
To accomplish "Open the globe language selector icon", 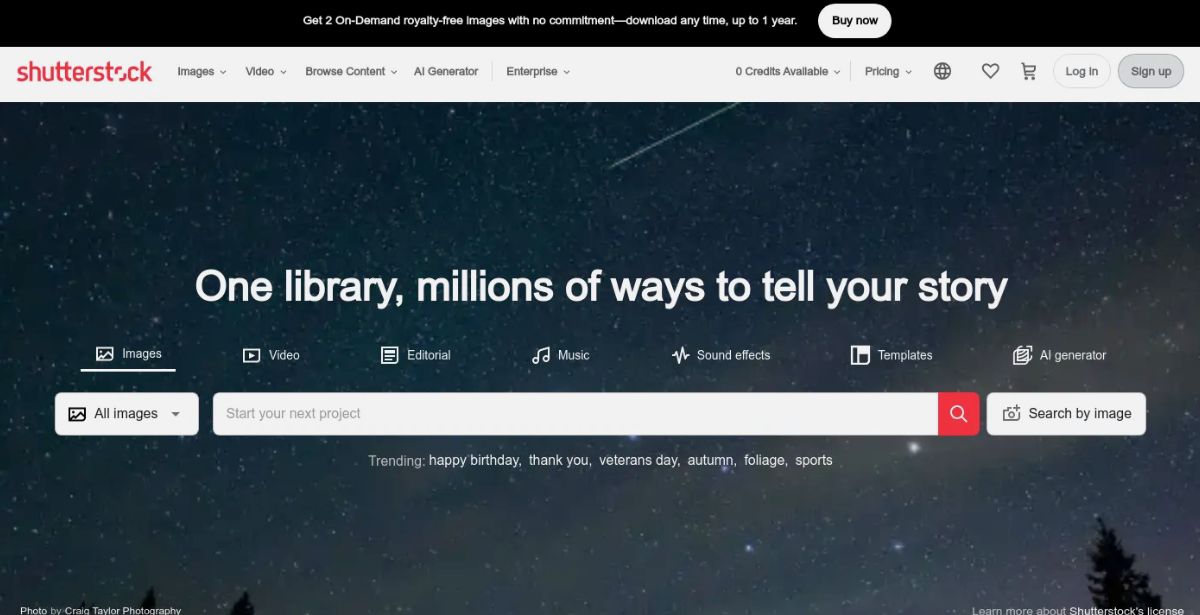I will [942, 71].
